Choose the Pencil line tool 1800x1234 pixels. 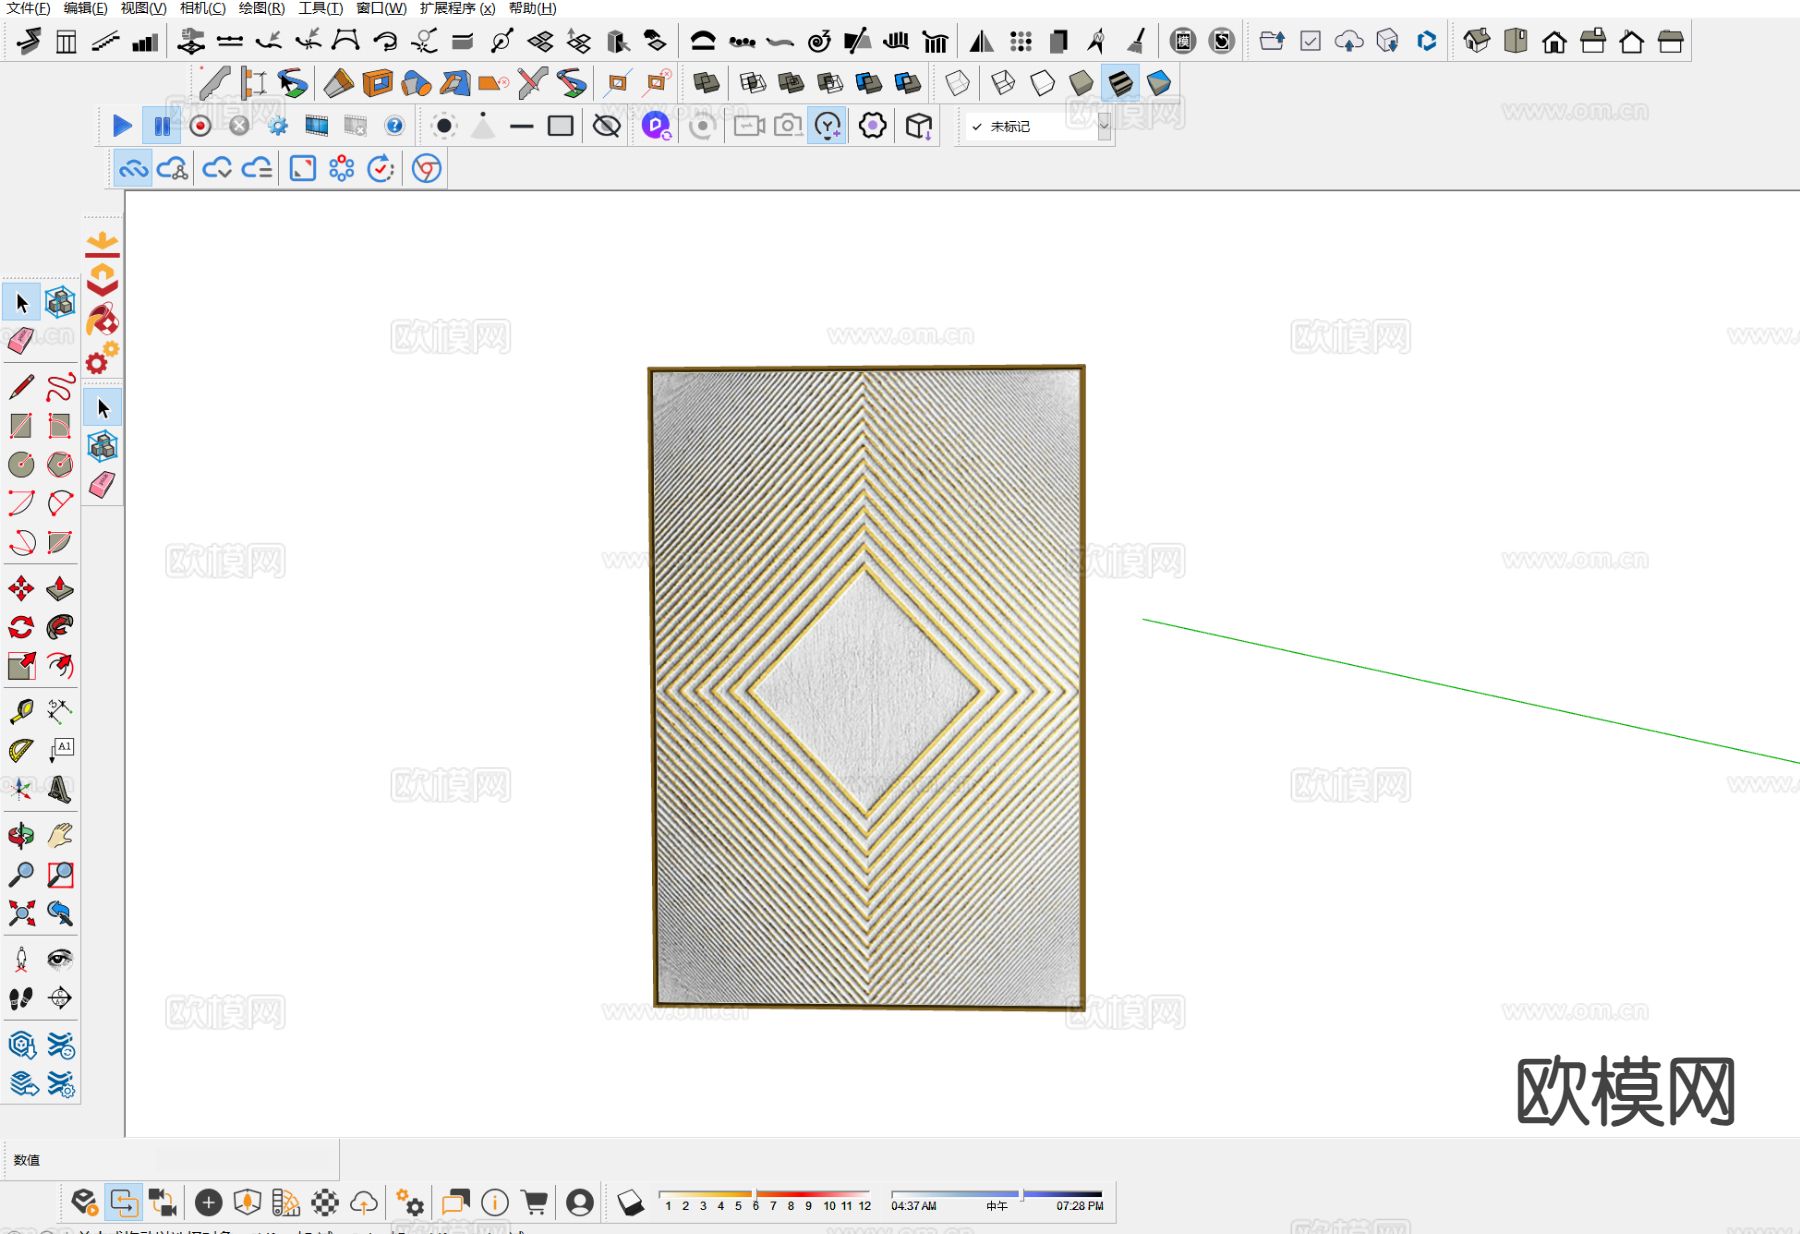pyautogui.click(x=21, y=387)
